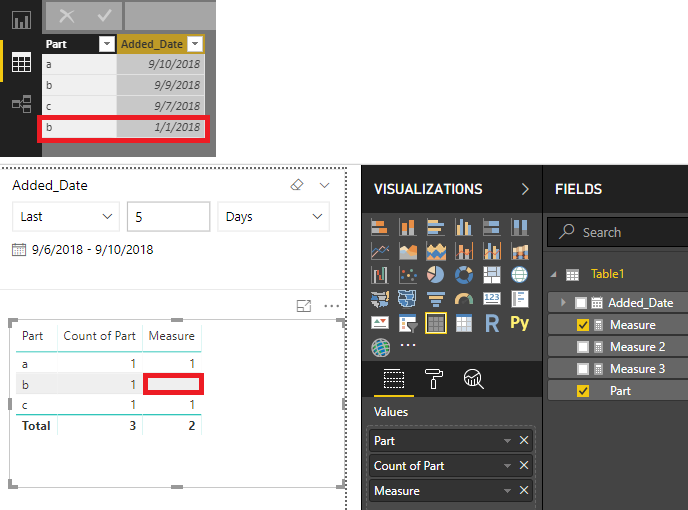Viewport: 688px width, 510px height.
Task: Open the Days period dropdown
Action: 274,217
